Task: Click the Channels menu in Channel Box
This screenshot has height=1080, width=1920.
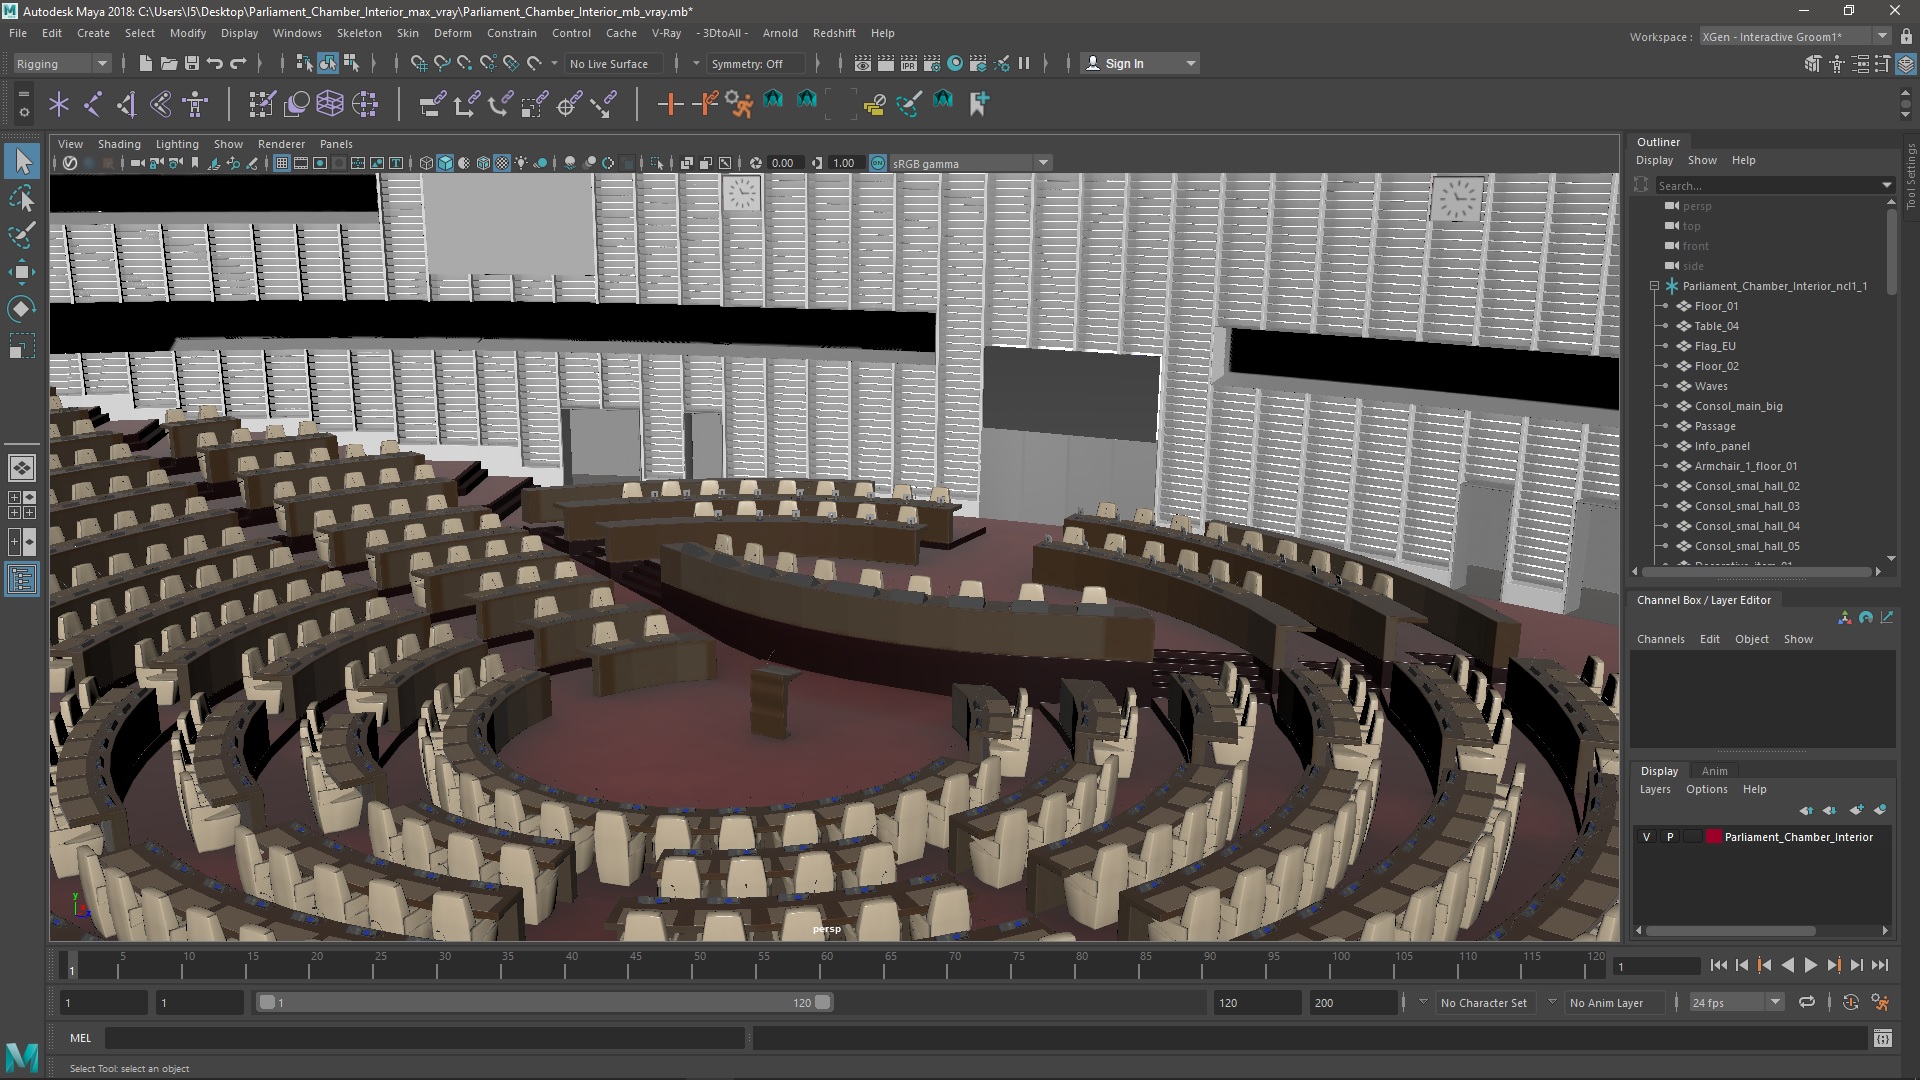Action: [x=1660, y=639]
